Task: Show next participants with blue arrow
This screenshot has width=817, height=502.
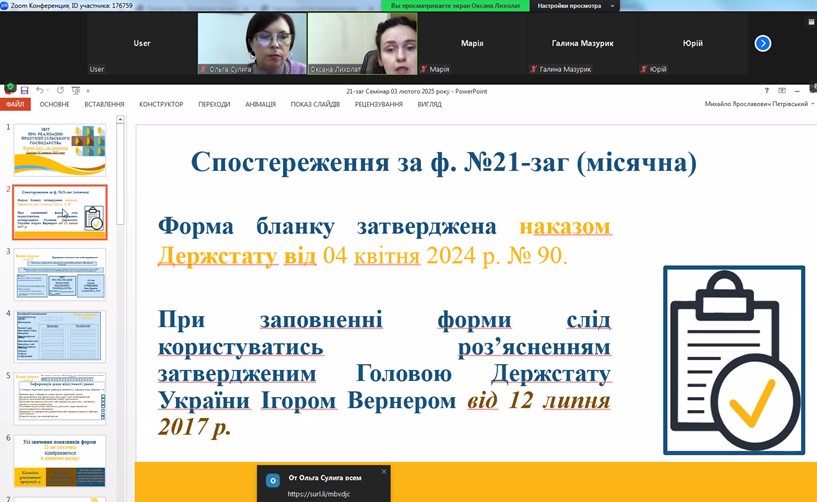Action: (x=763, y=43)
